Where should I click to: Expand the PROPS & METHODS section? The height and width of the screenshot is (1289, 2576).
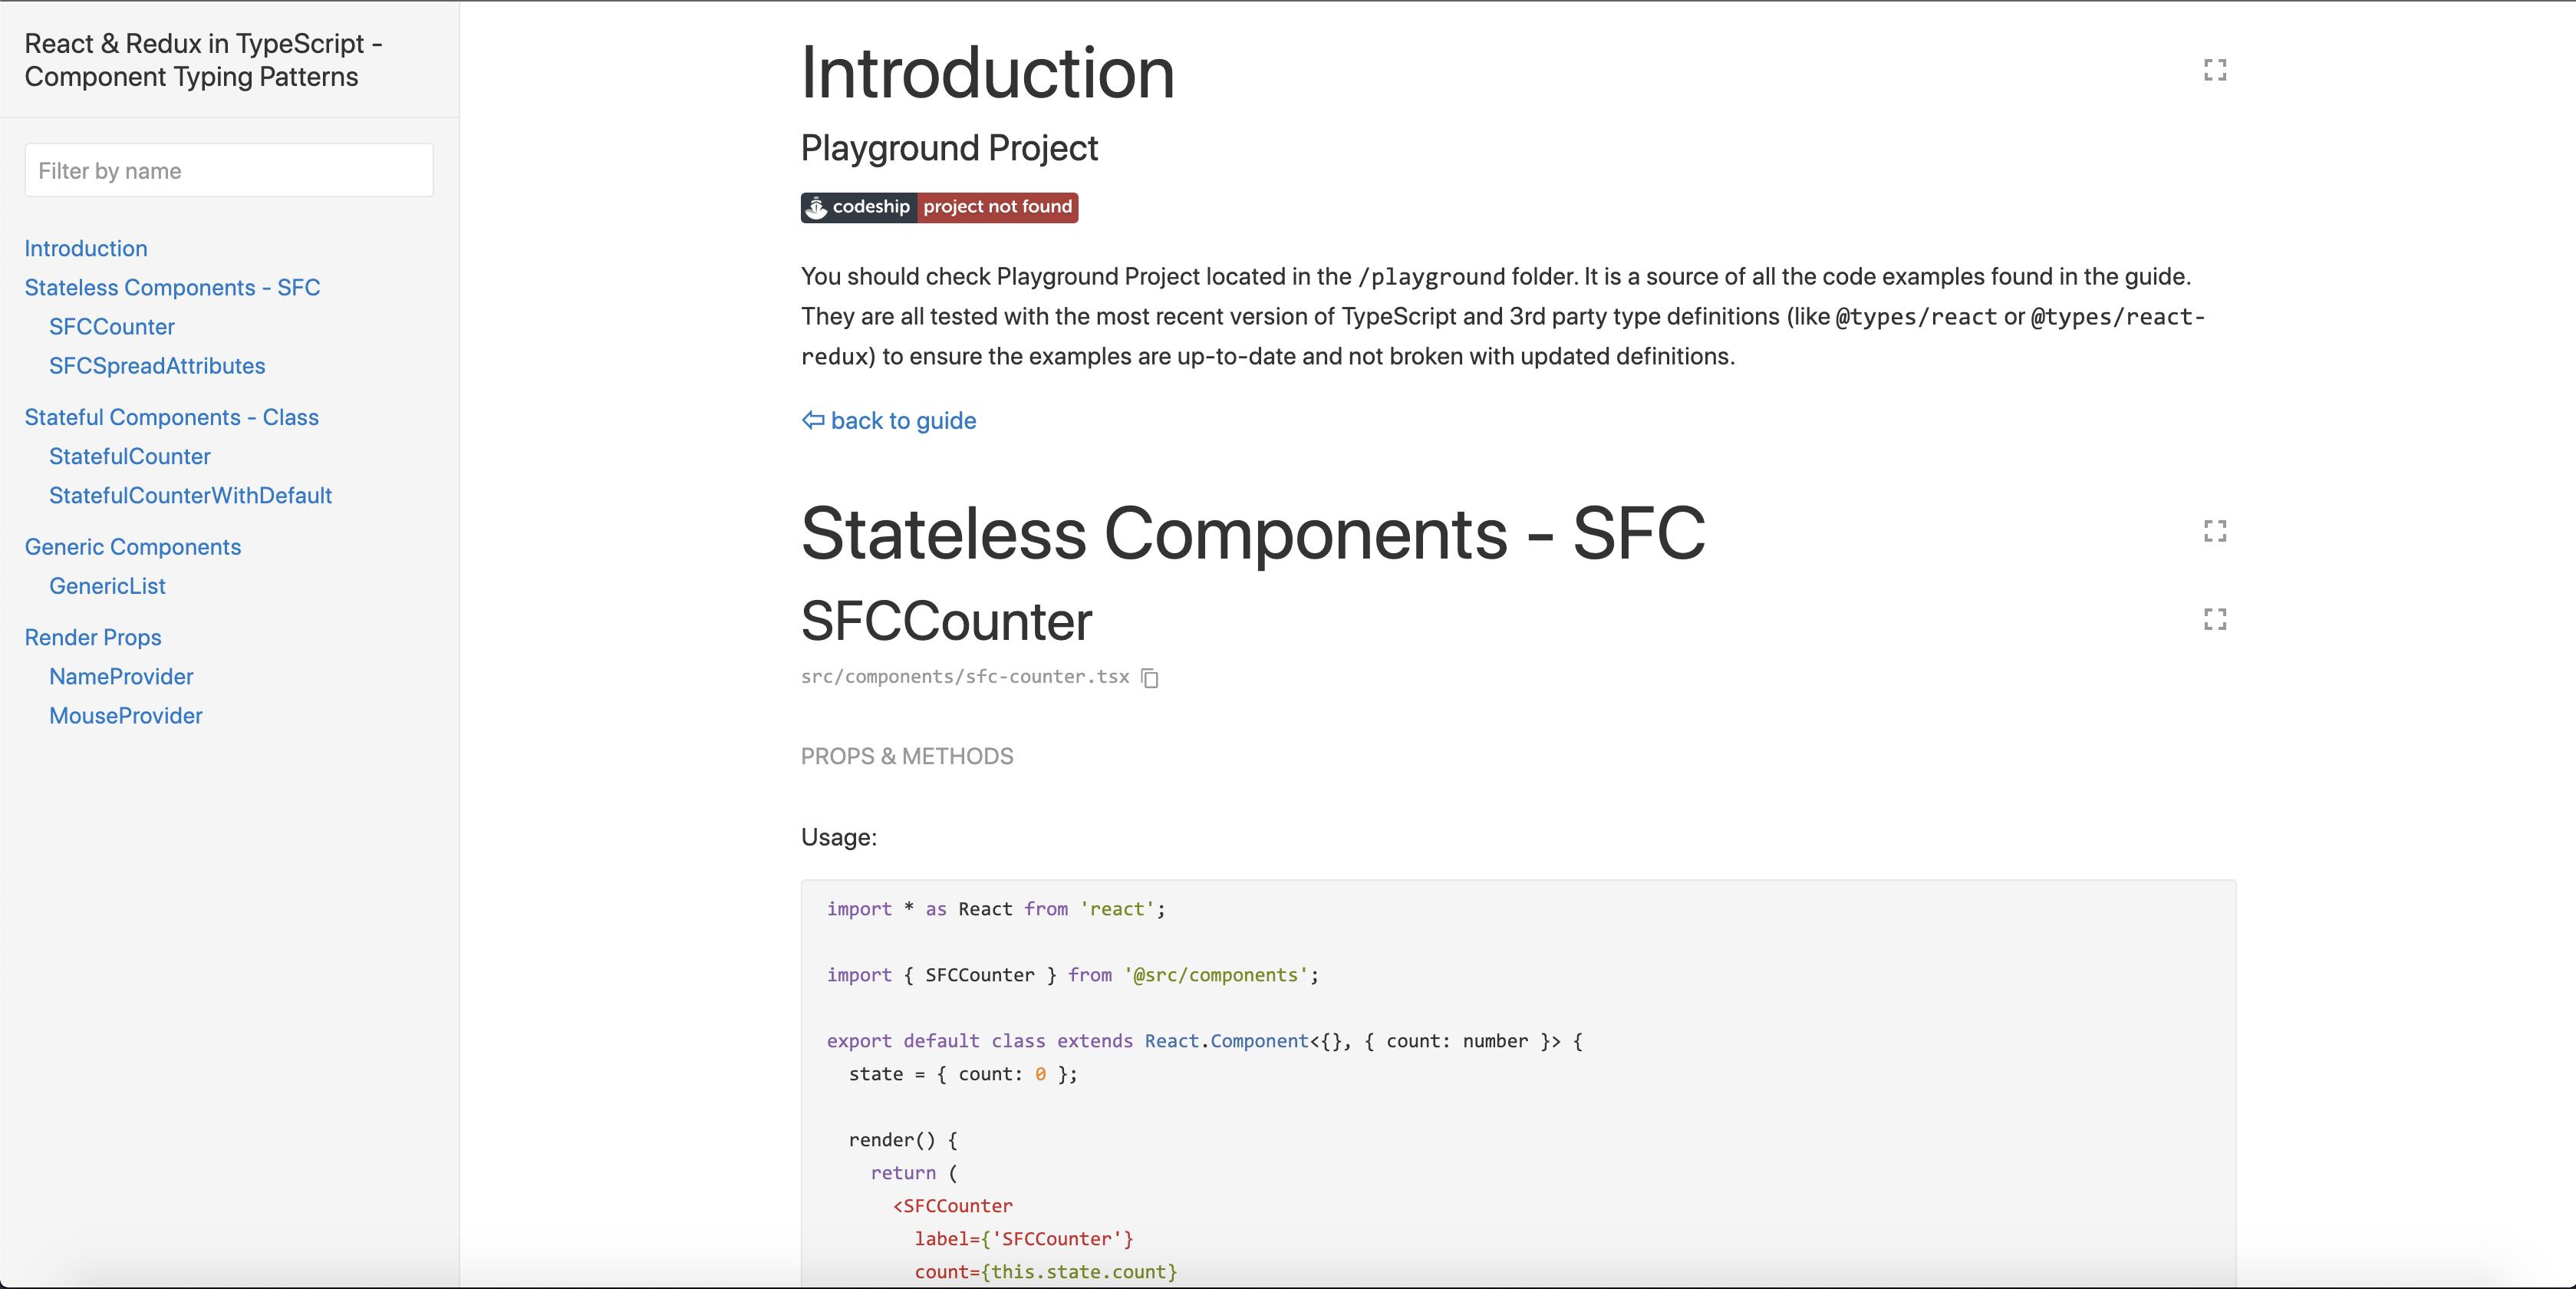907,756
